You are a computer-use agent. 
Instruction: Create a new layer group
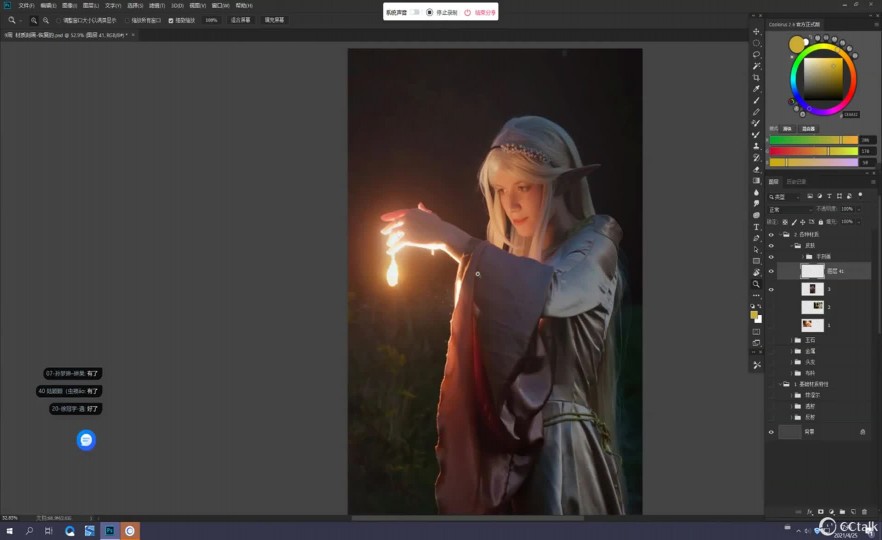click(x=842, y=512)
